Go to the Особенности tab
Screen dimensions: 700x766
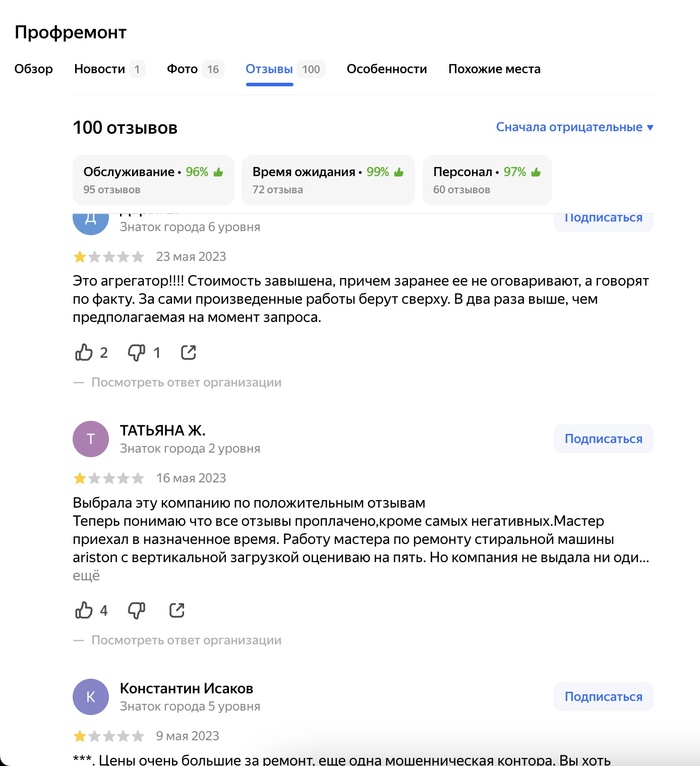point(386,69)
